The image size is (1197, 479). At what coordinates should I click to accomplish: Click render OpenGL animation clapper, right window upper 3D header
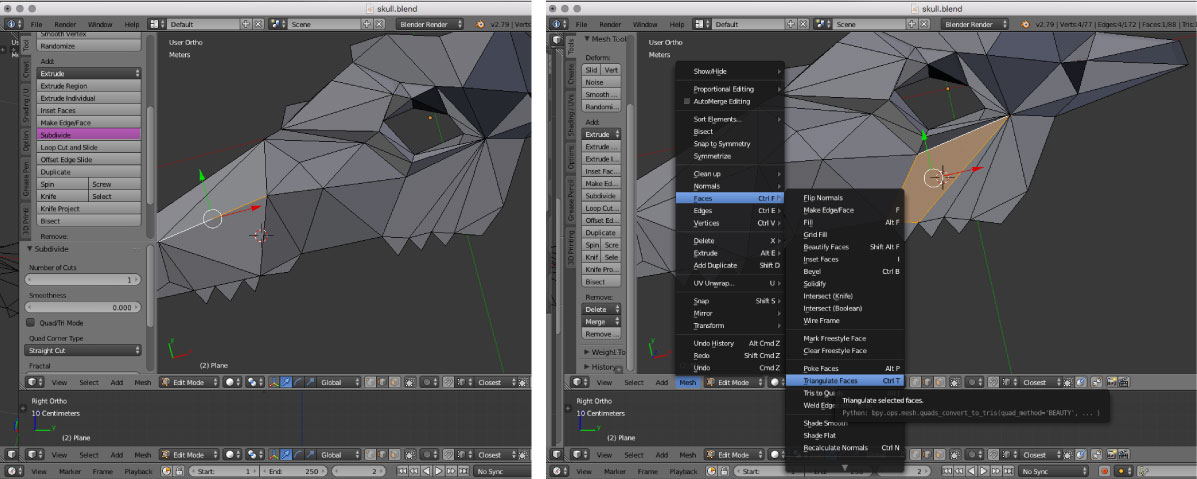tap(1124, 382)
